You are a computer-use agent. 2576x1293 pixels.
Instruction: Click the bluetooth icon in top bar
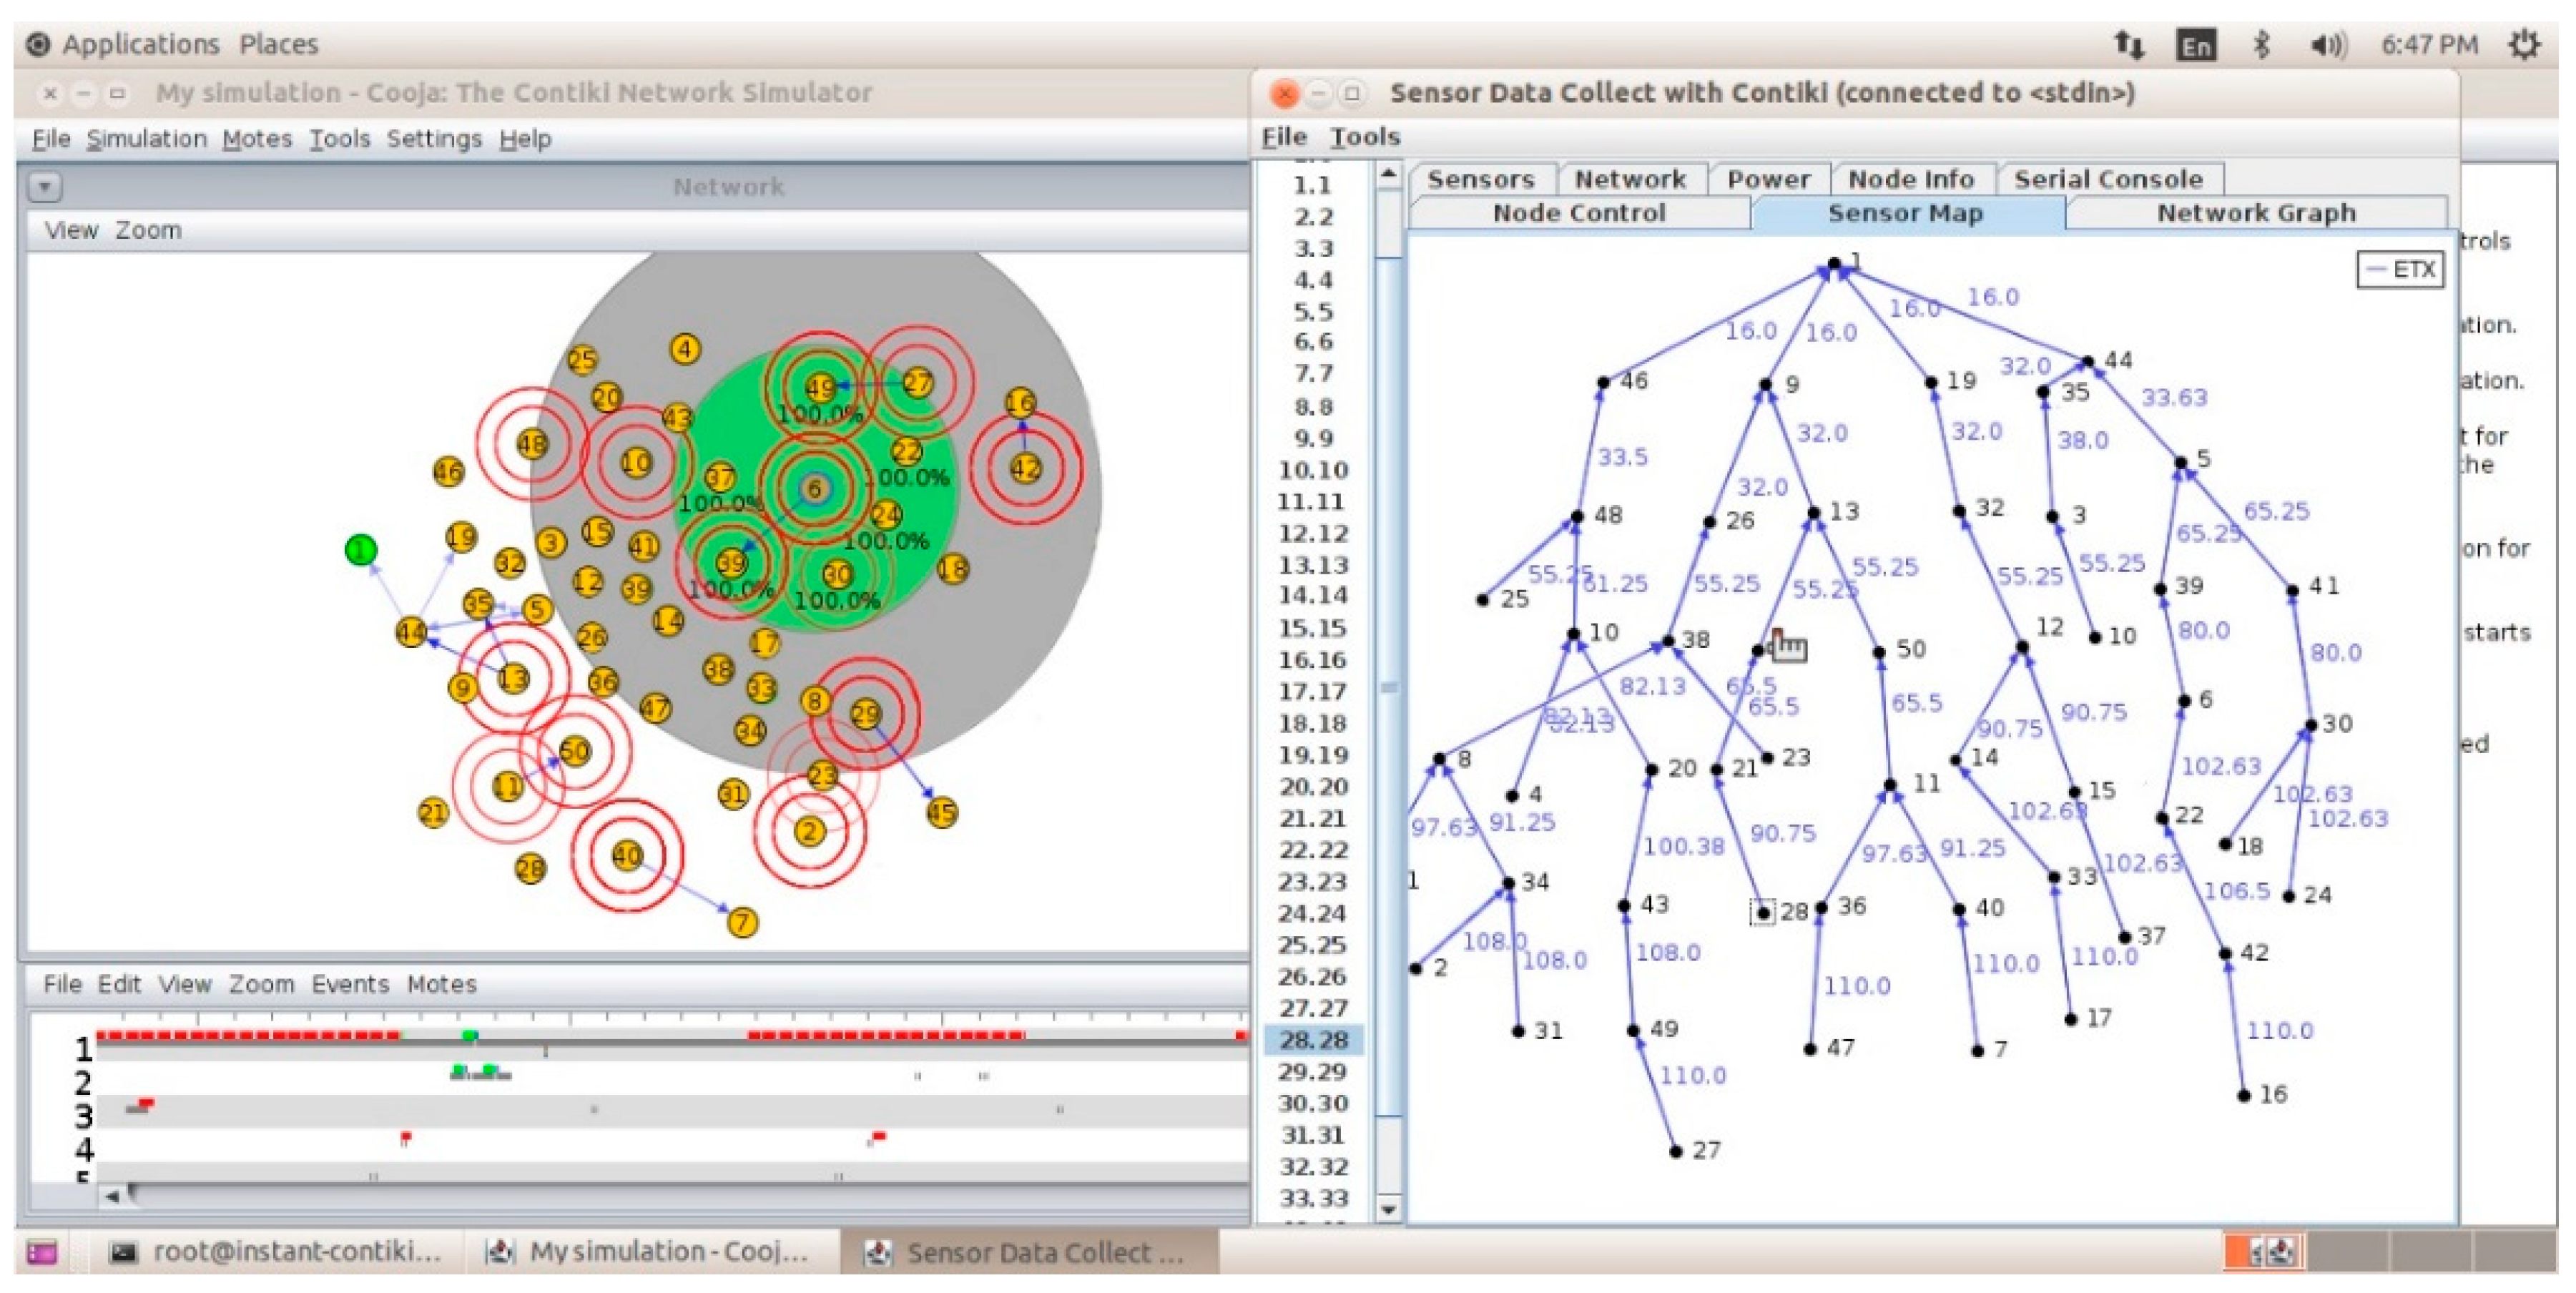(x=2261, y=45)
